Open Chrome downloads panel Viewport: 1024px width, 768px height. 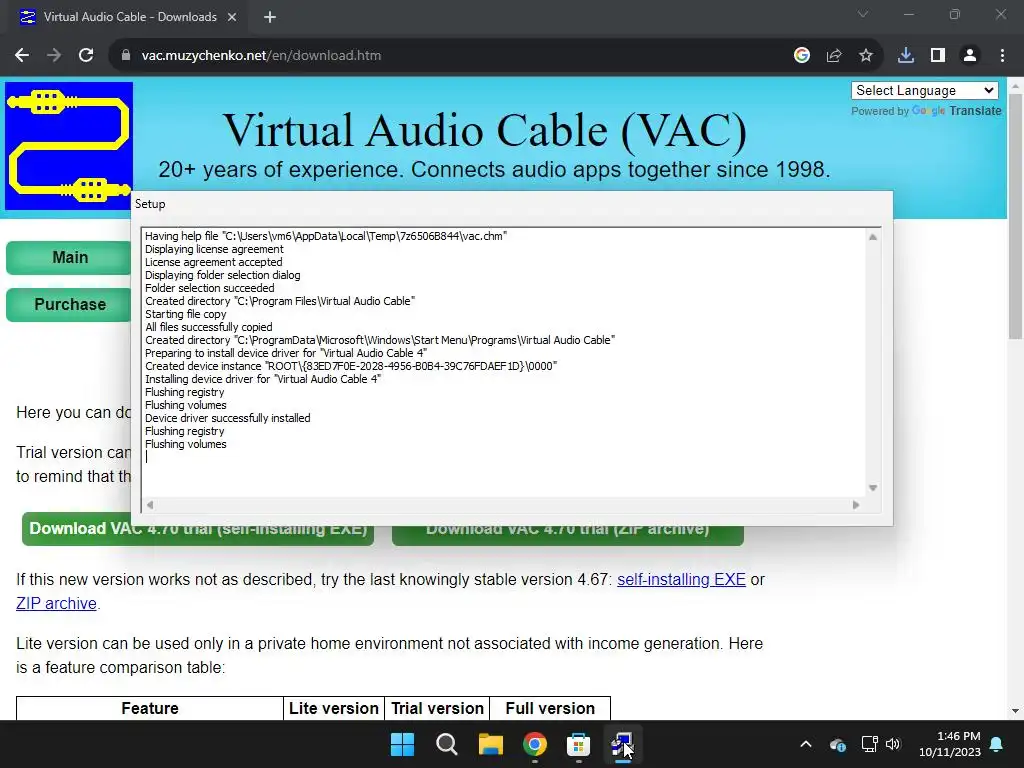pyautogui.click(x=906, y=56)
